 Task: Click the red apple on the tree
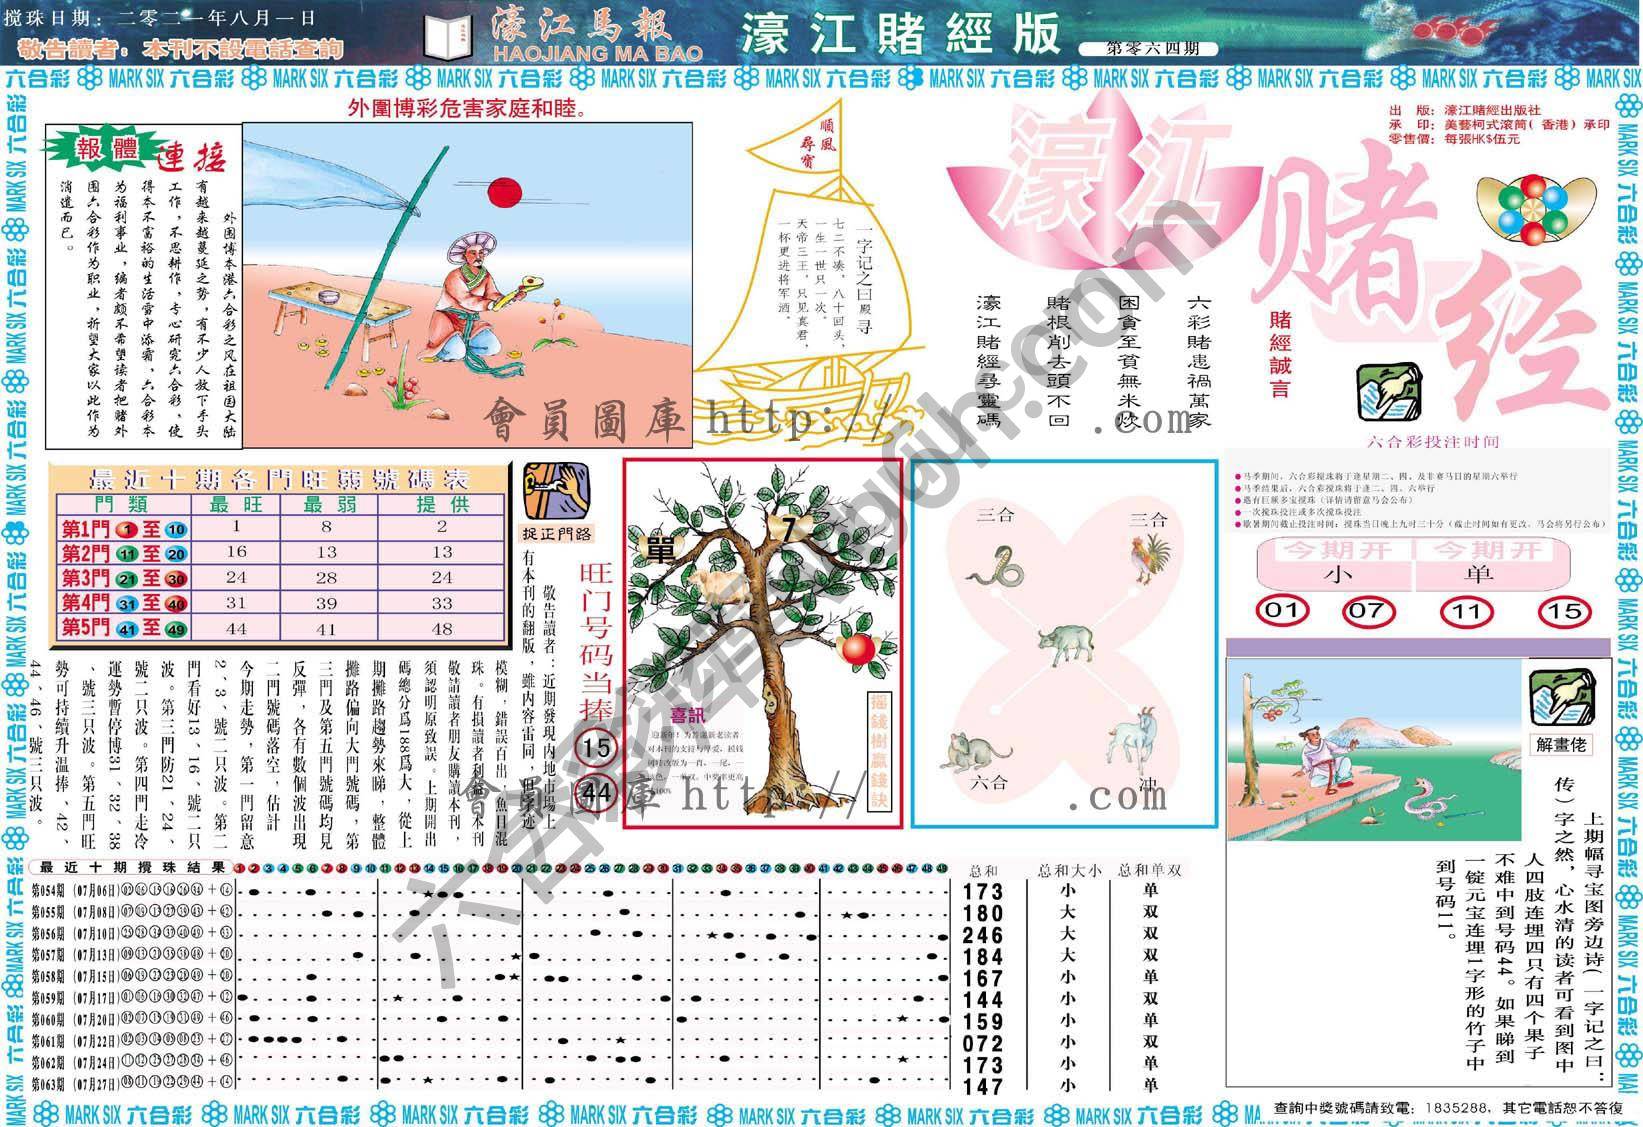858,649
